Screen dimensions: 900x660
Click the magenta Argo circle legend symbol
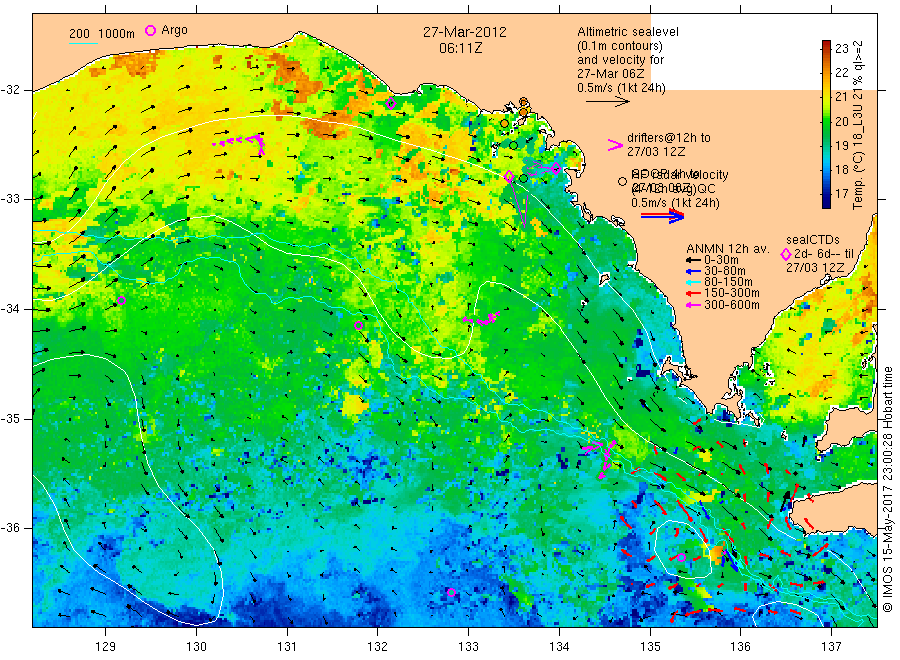150,30
